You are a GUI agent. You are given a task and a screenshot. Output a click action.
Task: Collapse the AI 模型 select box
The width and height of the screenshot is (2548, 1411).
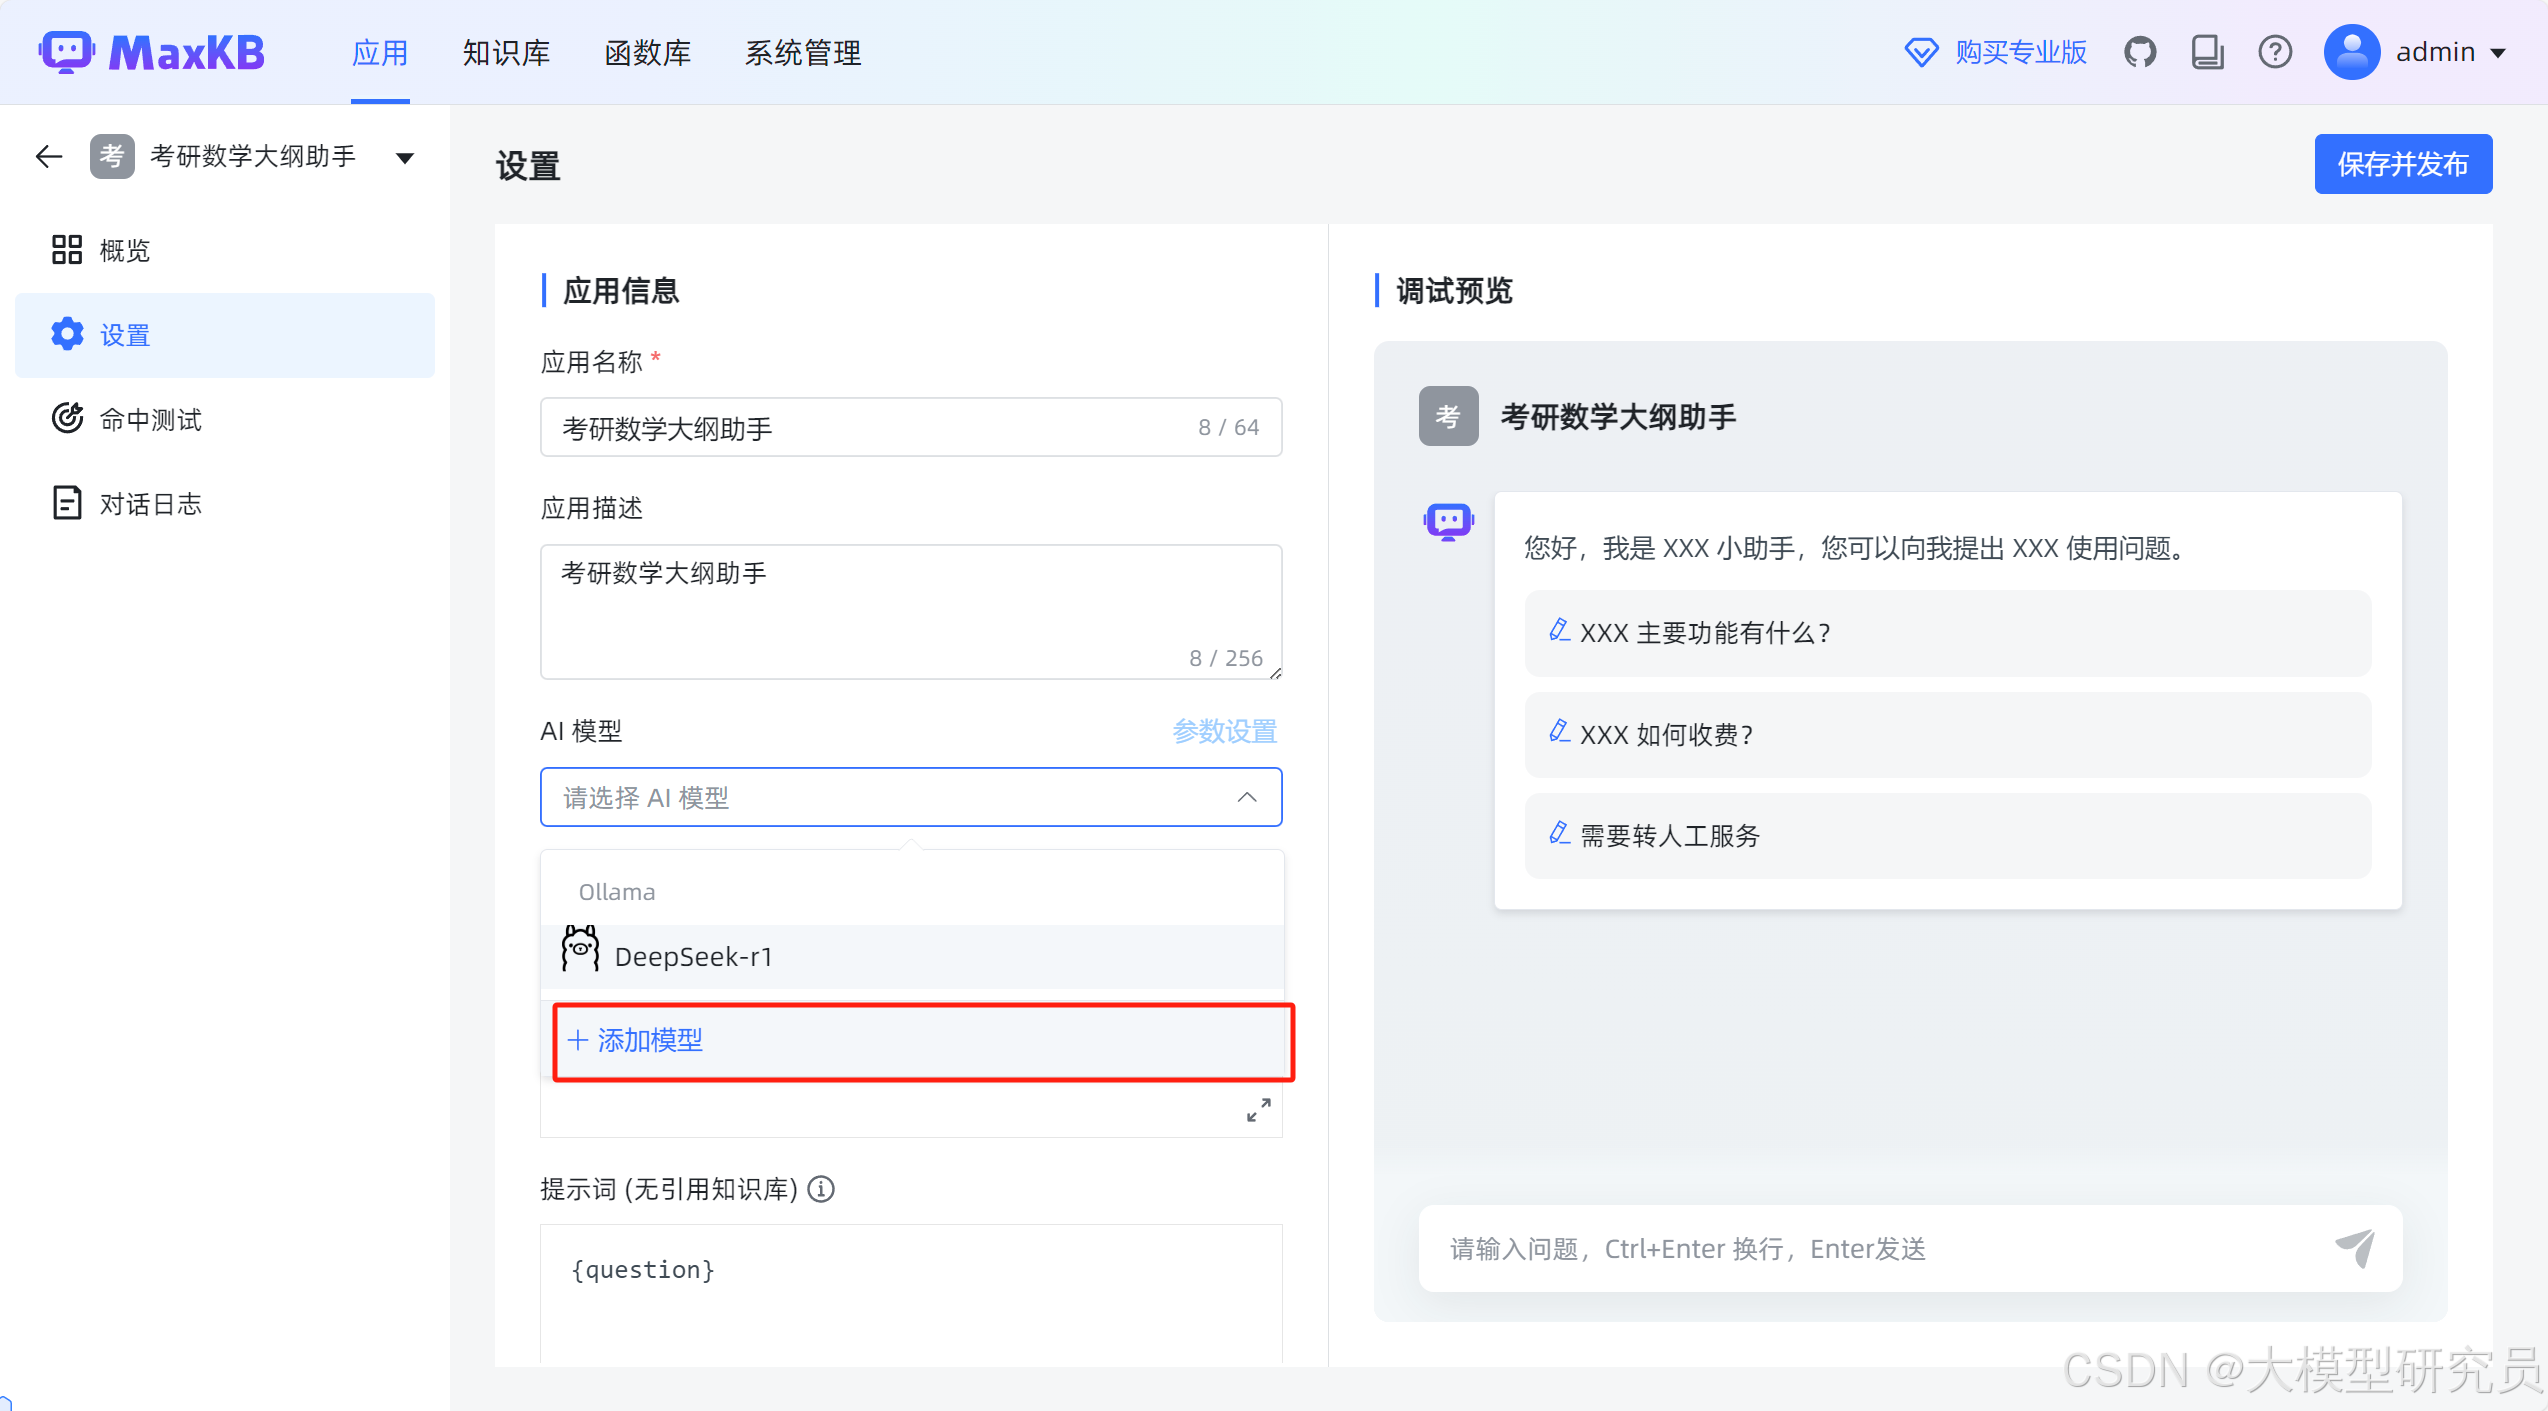[x=1246, y=797]
